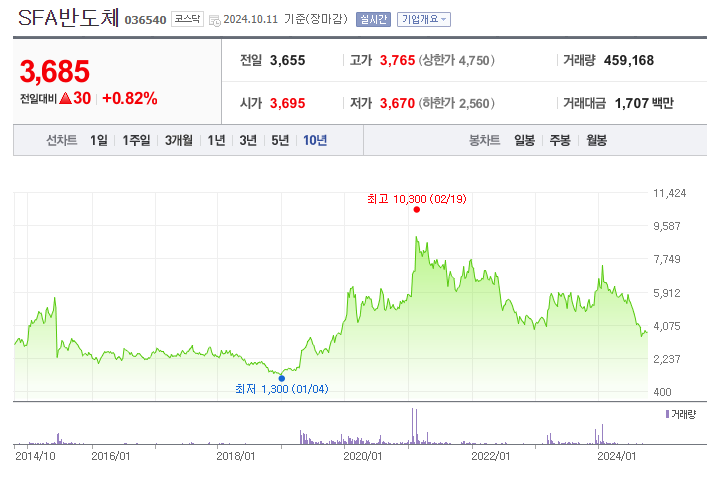The height and width of the screenshot is (479, 707).
Task: Show the 3년 chart range
Action: click(248, 140)
